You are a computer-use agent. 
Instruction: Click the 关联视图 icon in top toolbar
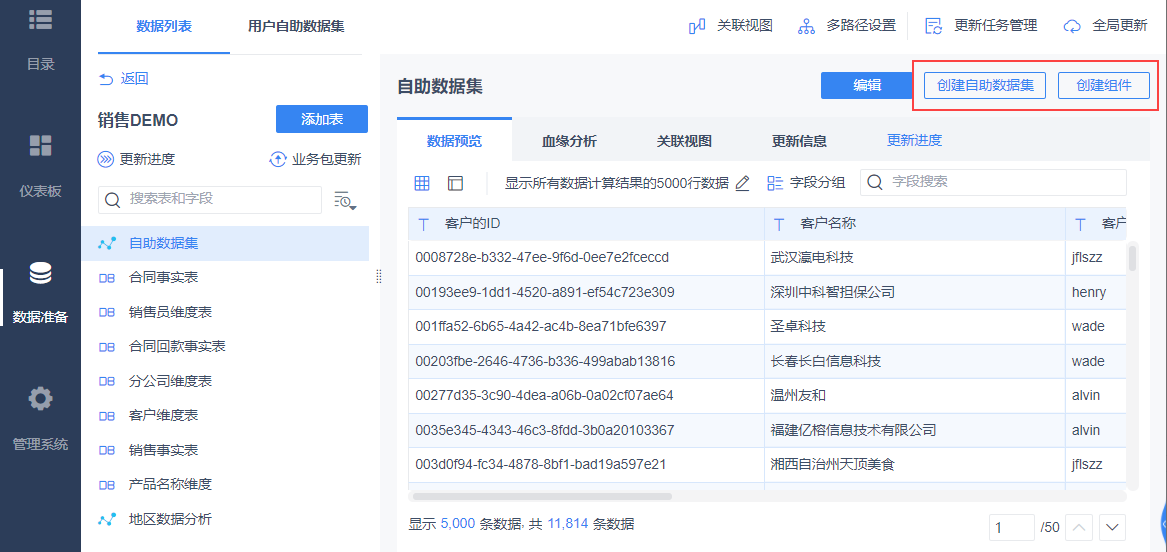click(697, 26)
